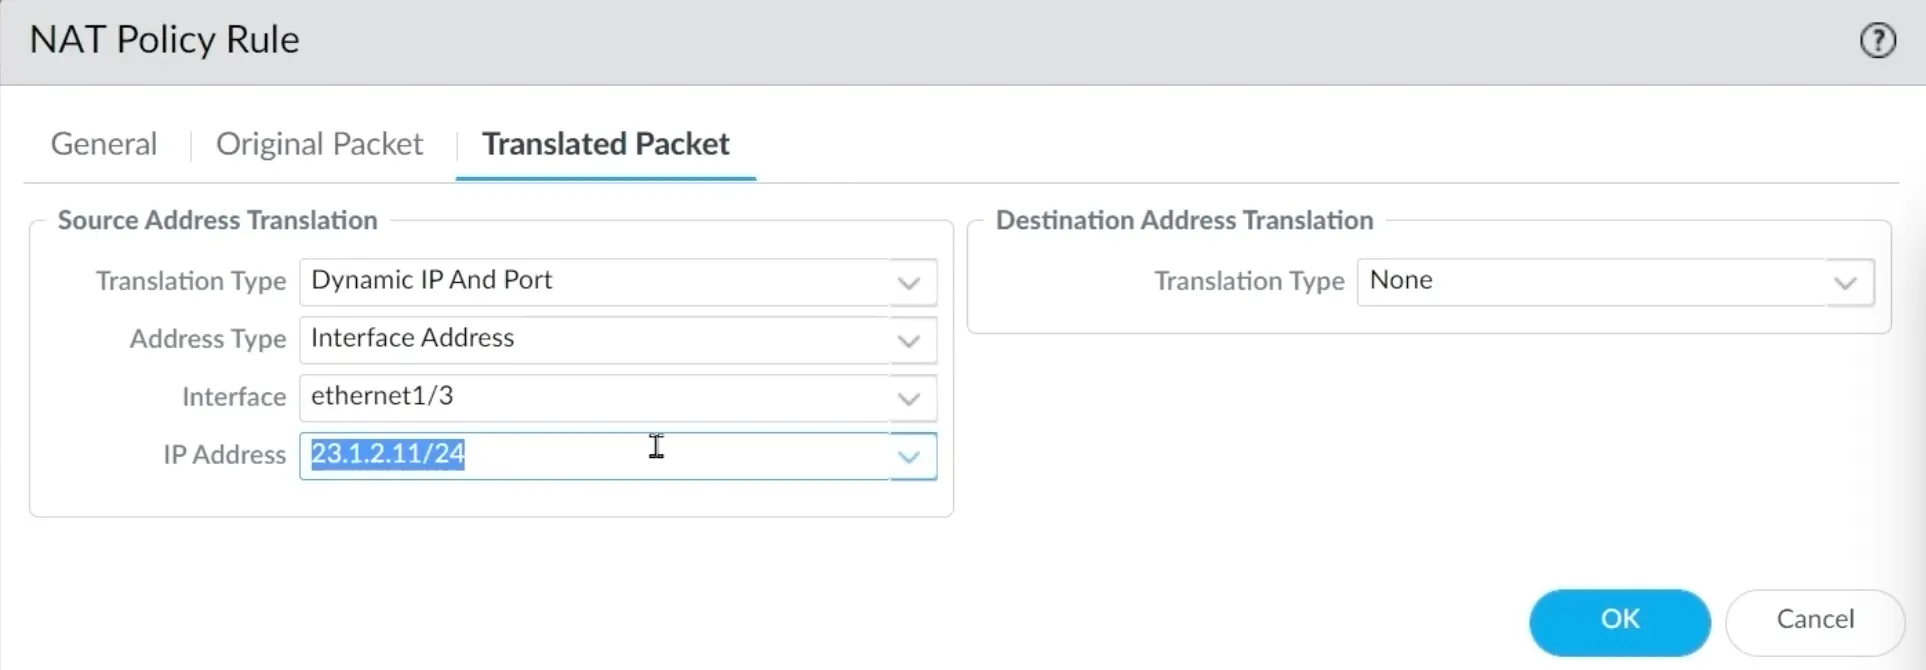1926x670 pixels.
Task: Click the Source Address Translation heading
Action: click(217, 220)
